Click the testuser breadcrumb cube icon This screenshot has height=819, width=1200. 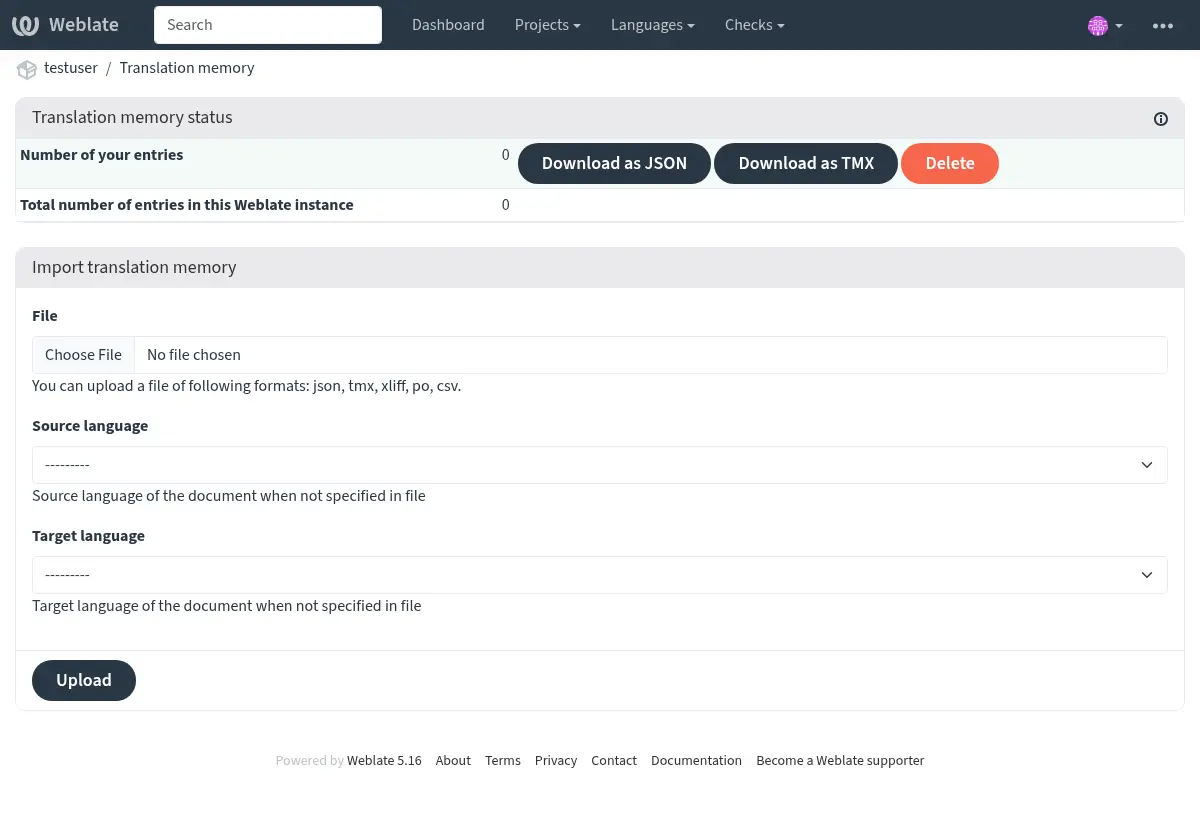coord(27,69)
